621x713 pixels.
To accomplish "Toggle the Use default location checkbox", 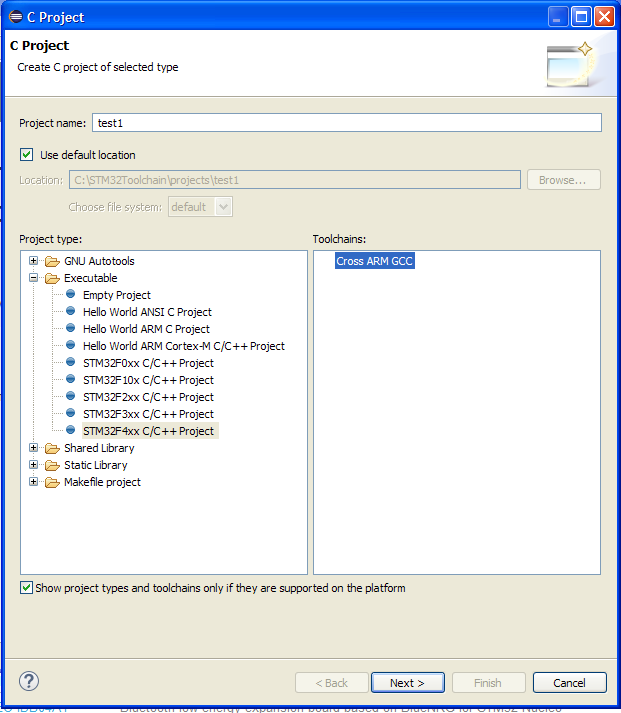I will (x=26, y=155).
